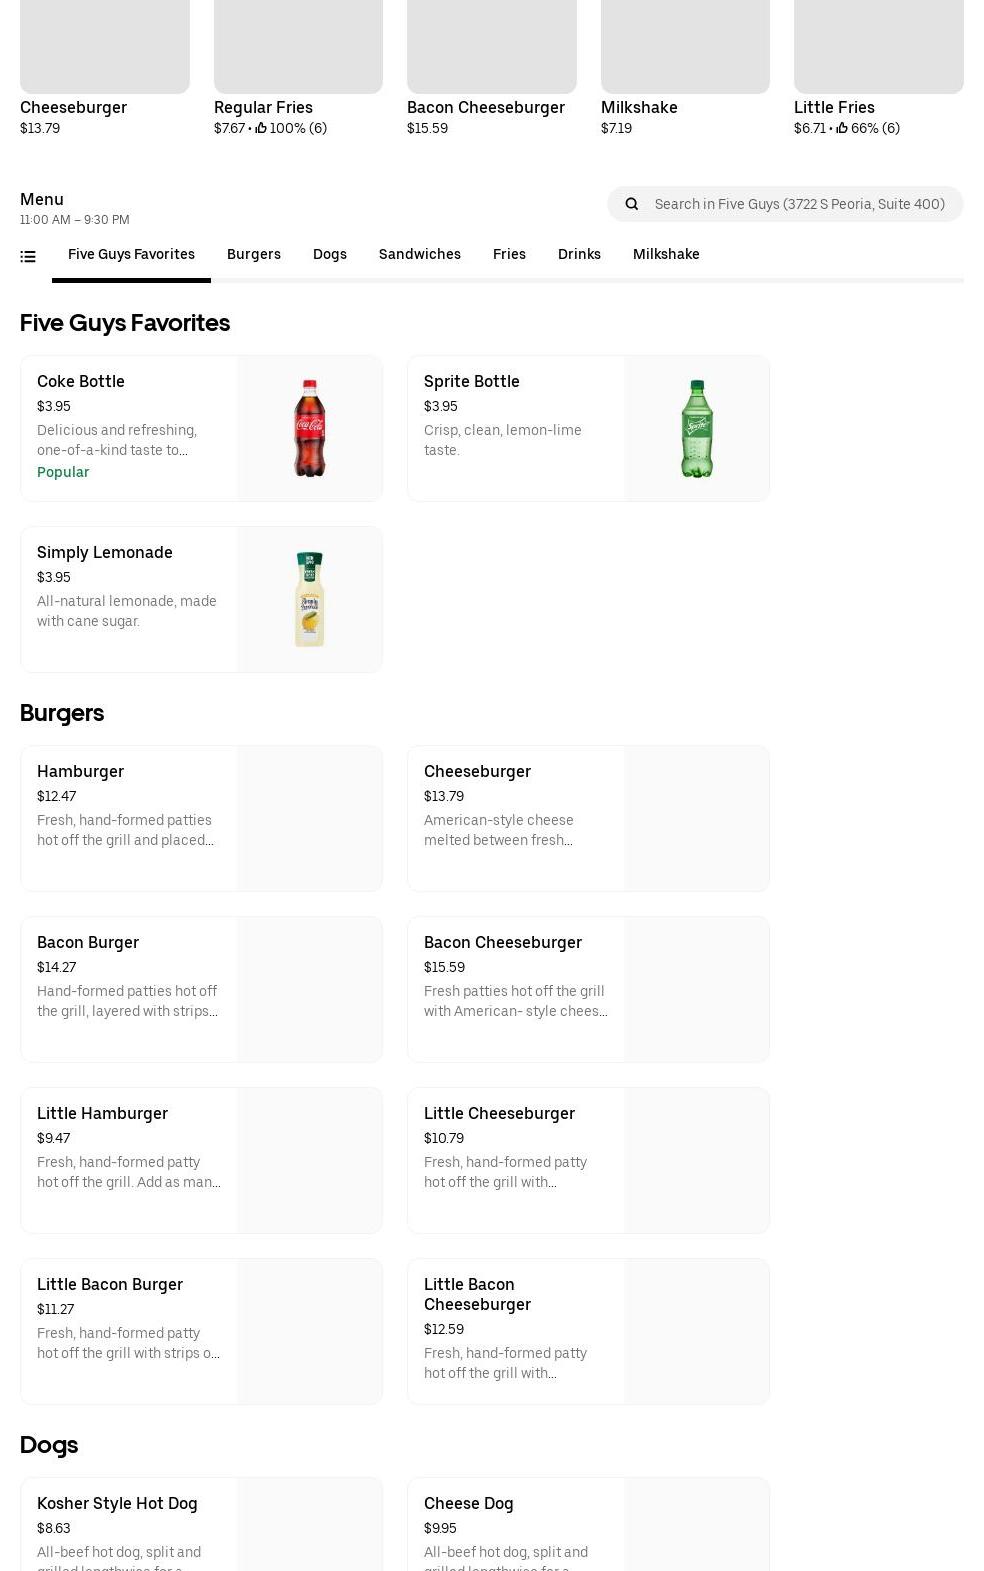Viewport: 984px width, 1571px height.
Task: Click the magnifier icon in search bar
Action: (632, 204)
